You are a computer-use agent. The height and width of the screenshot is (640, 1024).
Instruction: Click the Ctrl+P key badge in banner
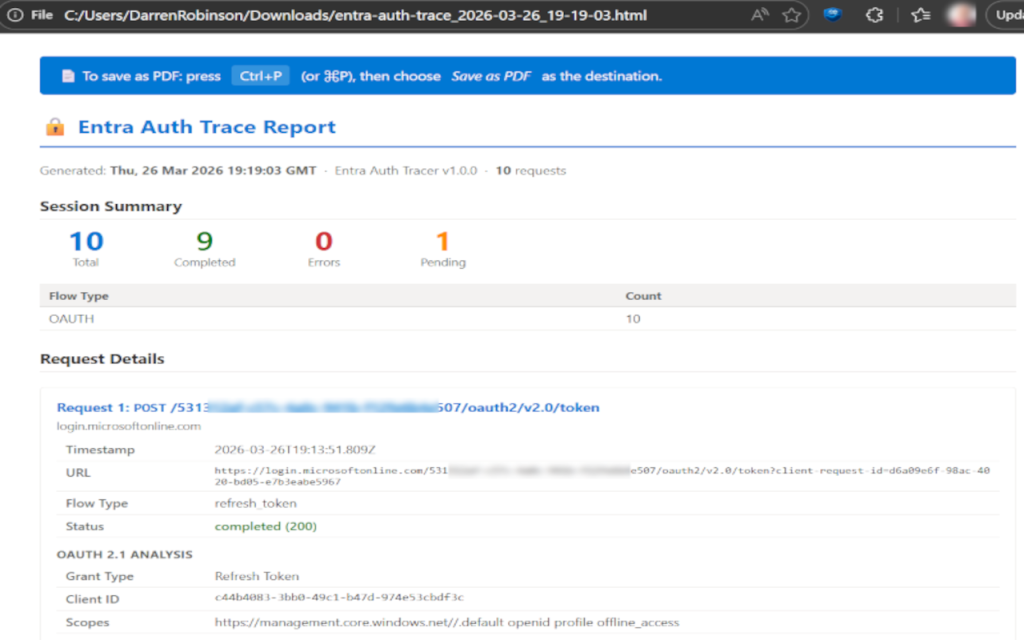point(261,76)
